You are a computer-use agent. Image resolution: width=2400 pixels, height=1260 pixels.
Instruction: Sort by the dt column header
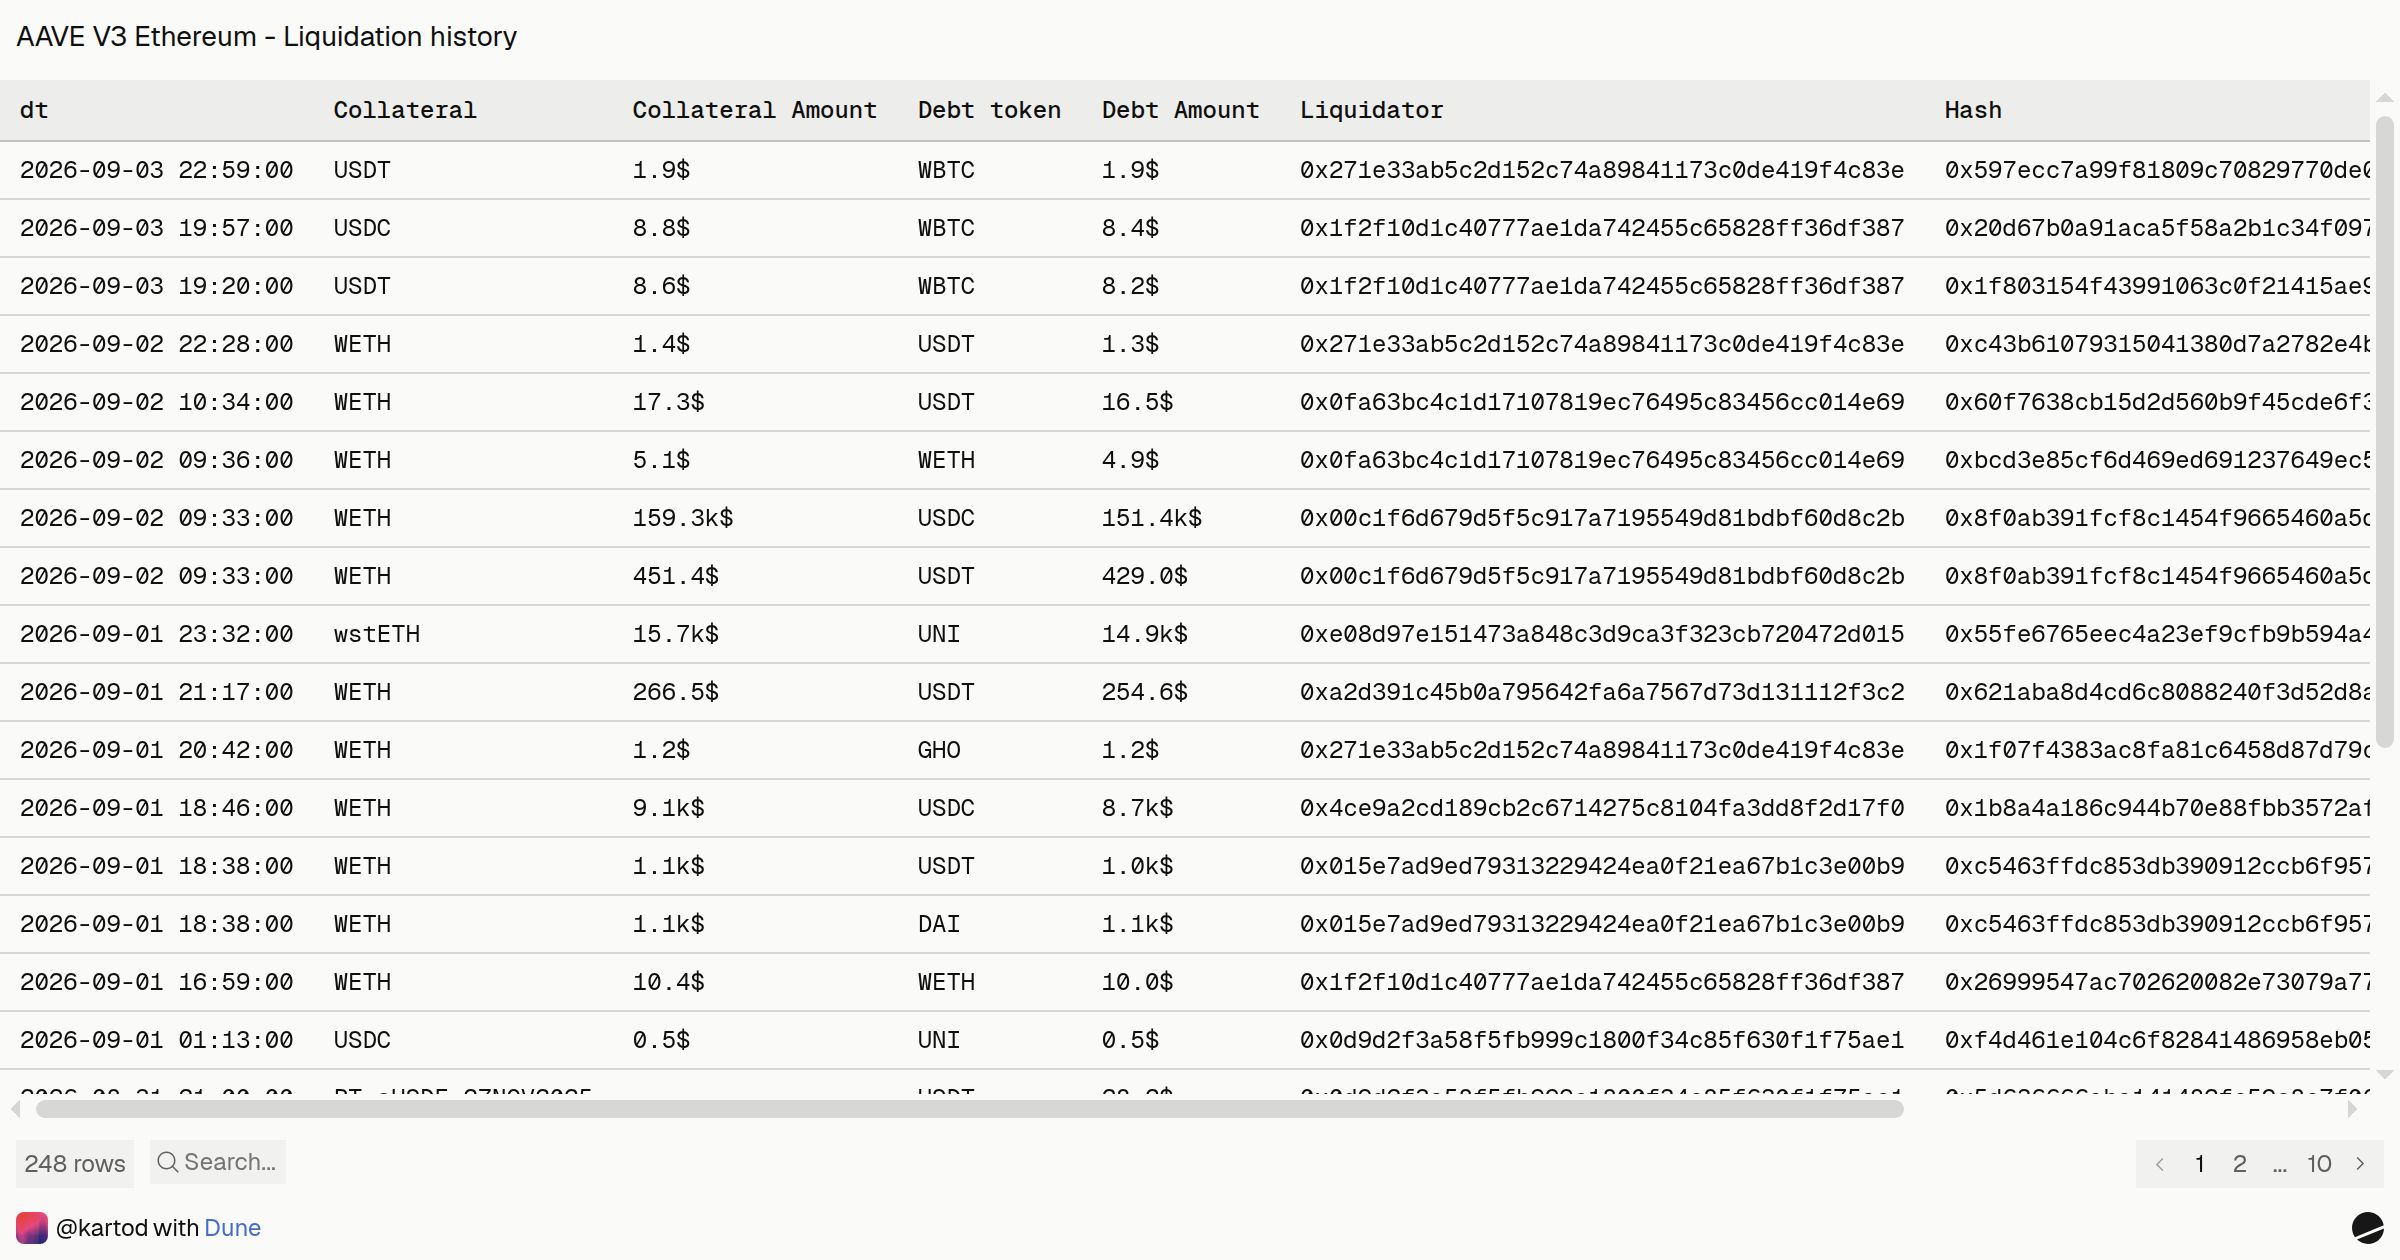(x=34, y=110)
